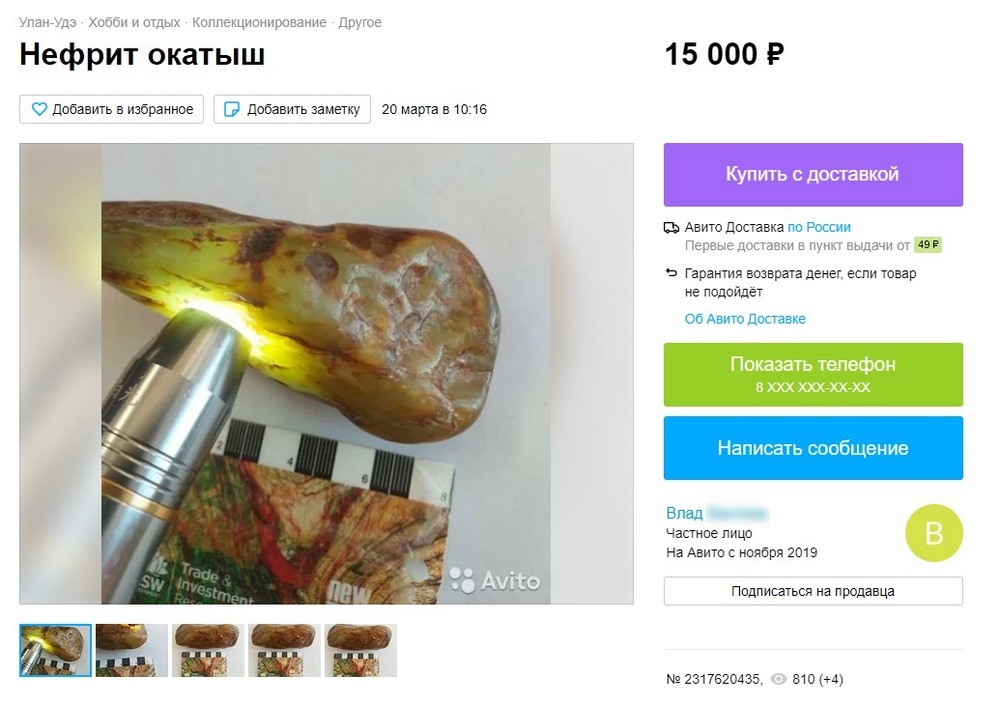Open the Хобби и отдых breadcrumb category

[134, 22]
